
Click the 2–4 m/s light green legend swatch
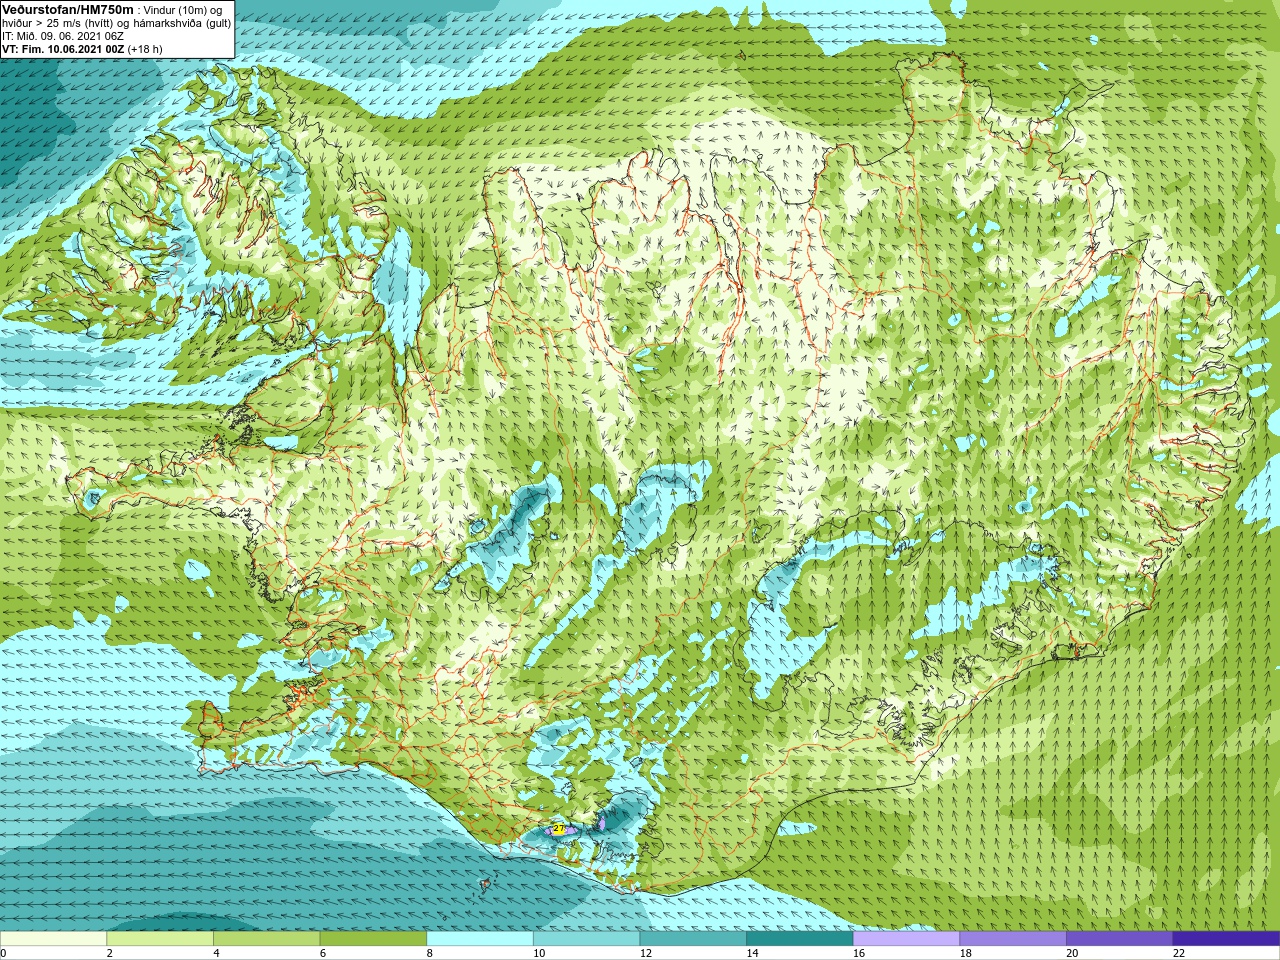160,938
